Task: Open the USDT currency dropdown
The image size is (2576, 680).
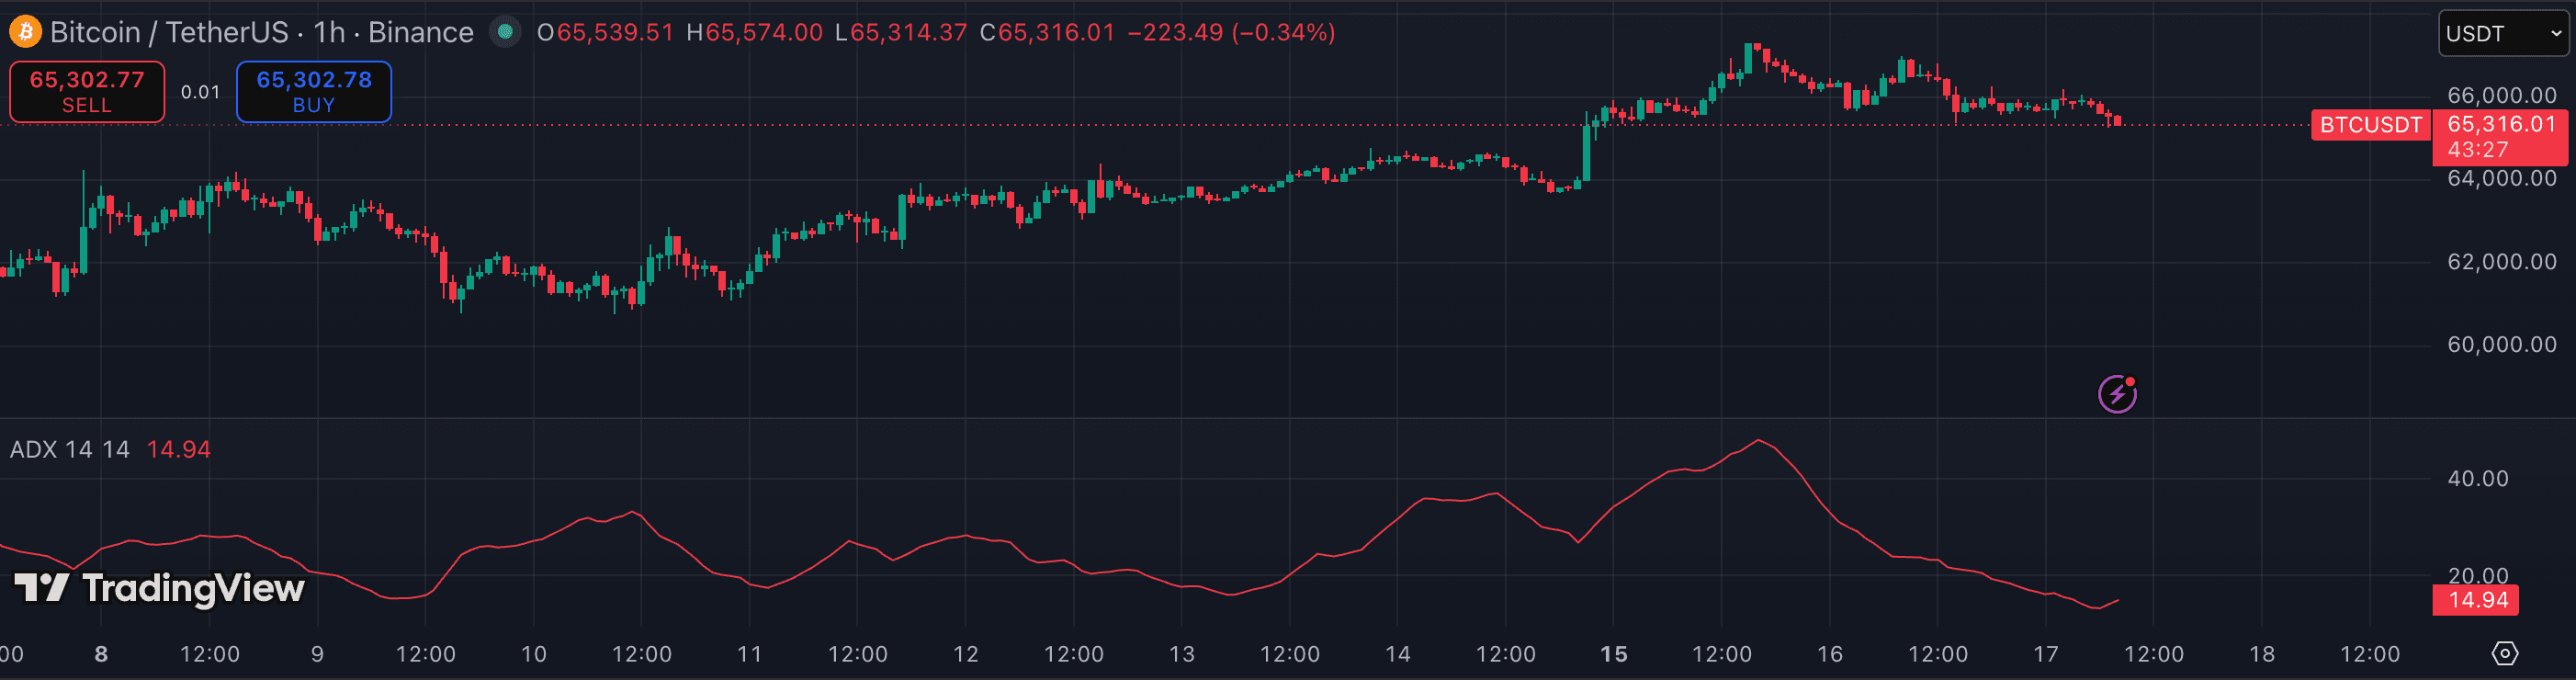Action: (x=2503, y=34)
